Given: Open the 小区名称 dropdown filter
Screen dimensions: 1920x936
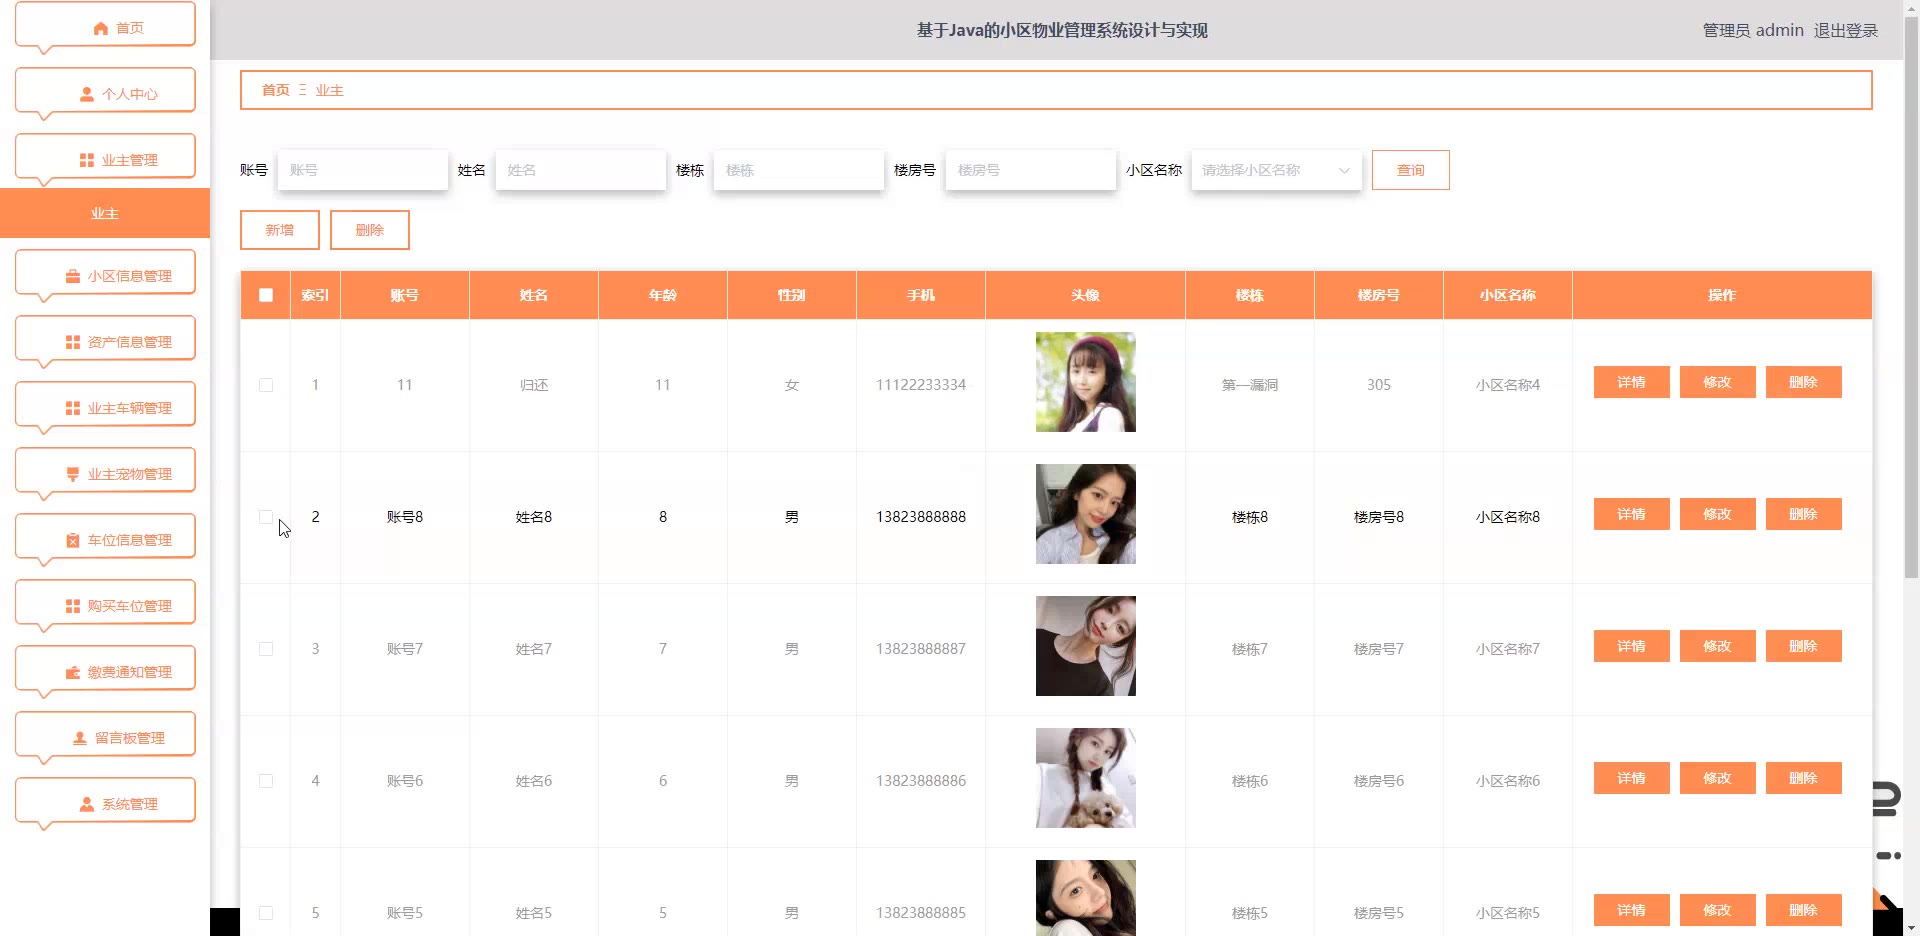Looking at the screenshot, I should [x=1276, y=170].
